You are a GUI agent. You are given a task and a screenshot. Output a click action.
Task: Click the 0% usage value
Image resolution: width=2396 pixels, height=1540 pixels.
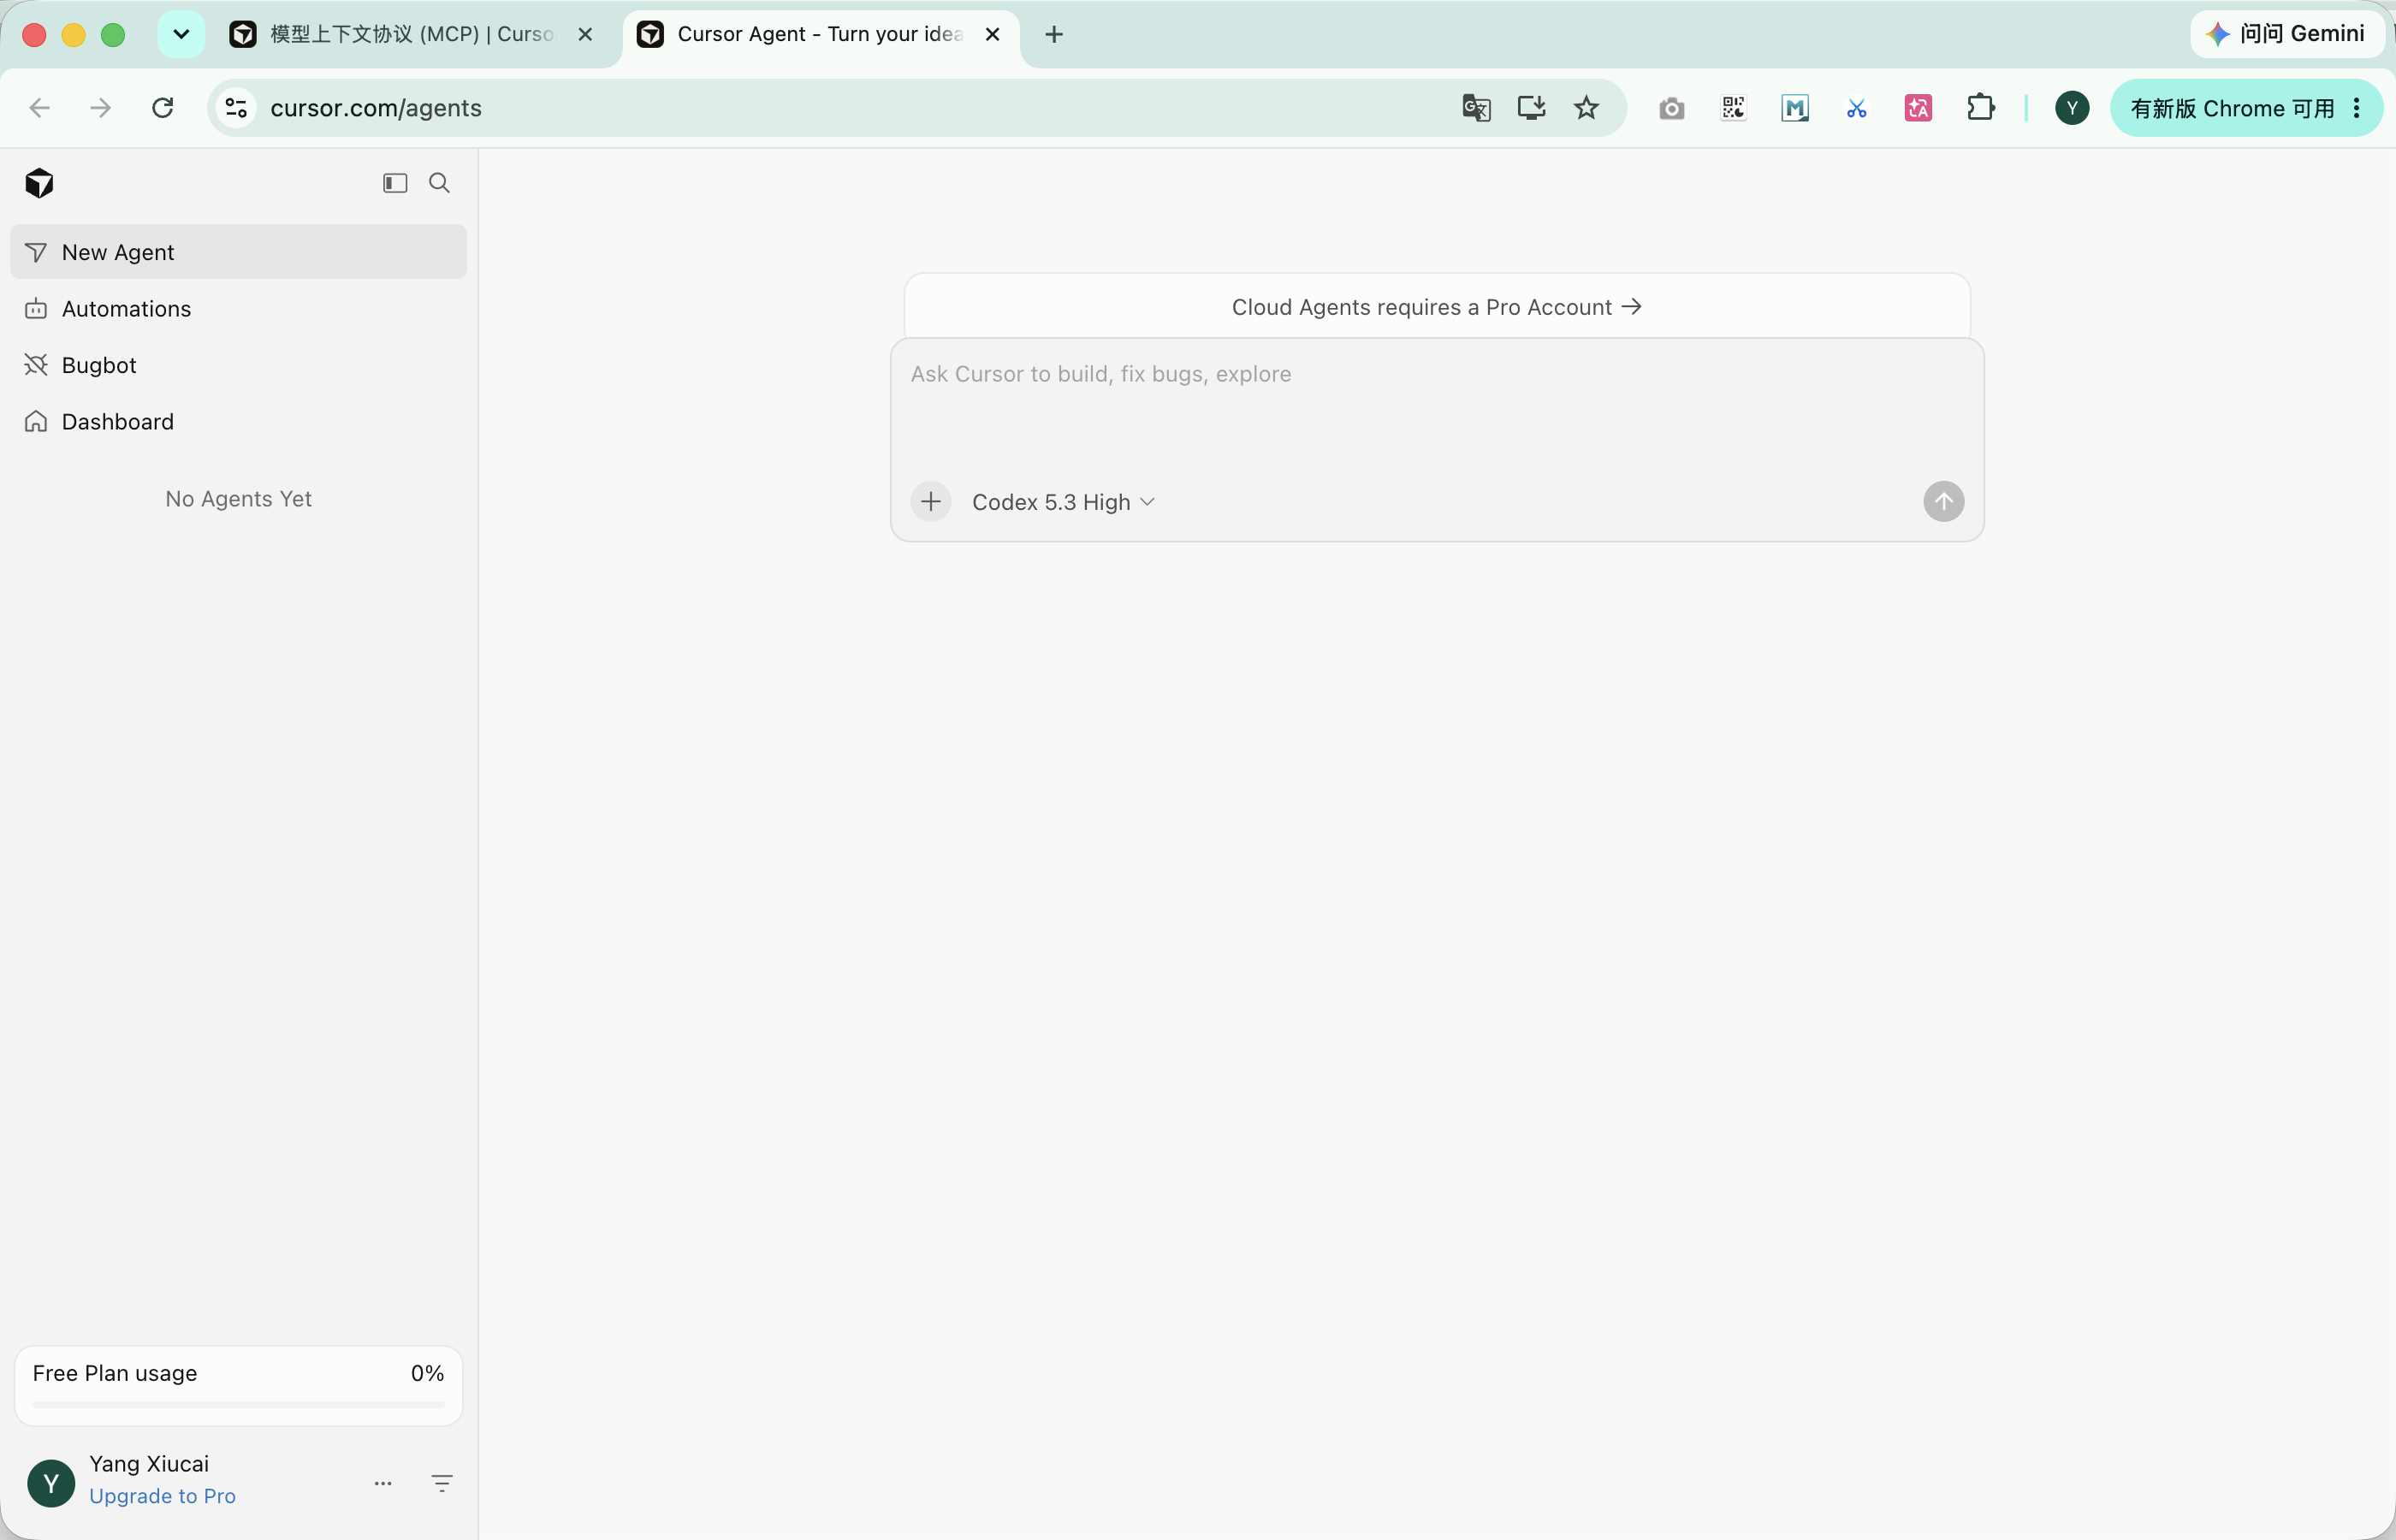427,1373
